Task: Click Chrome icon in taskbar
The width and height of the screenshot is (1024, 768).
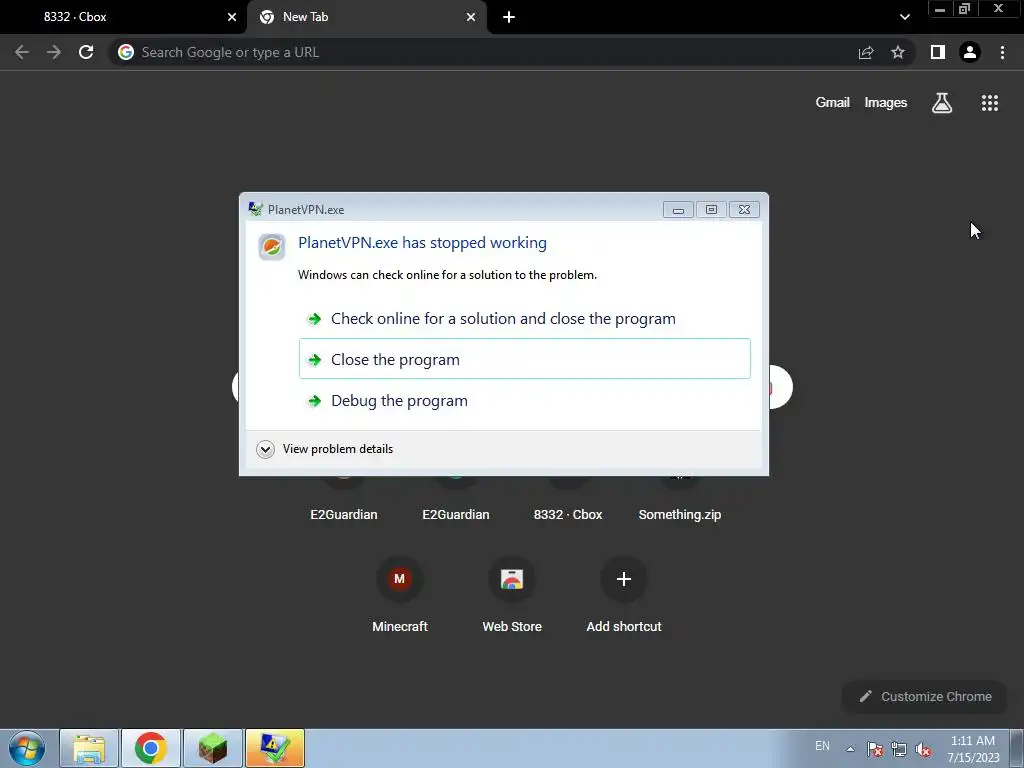Action: click(x=151, y=748)
